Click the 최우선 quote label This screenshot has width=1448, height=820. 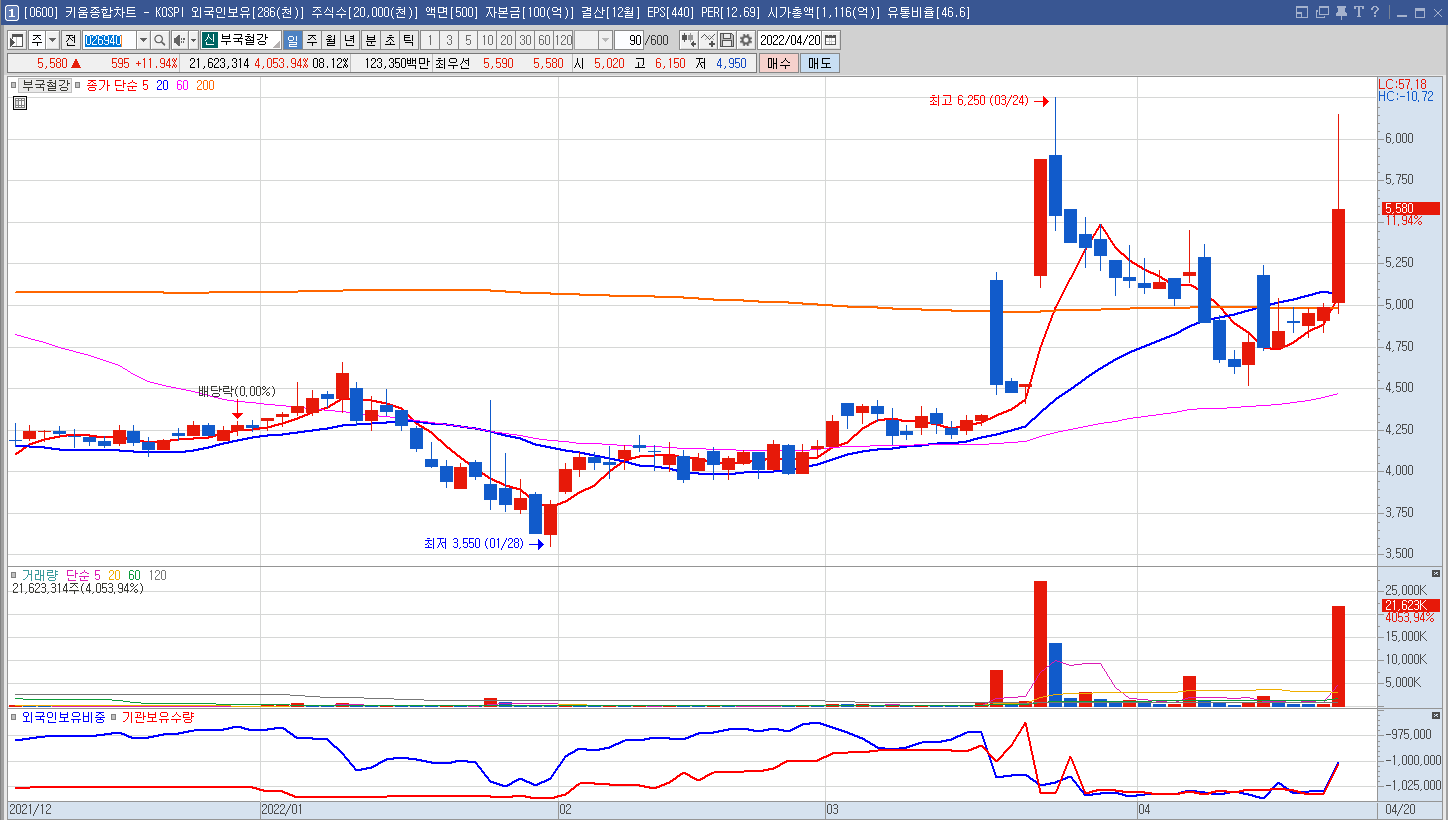click(452, 63)
